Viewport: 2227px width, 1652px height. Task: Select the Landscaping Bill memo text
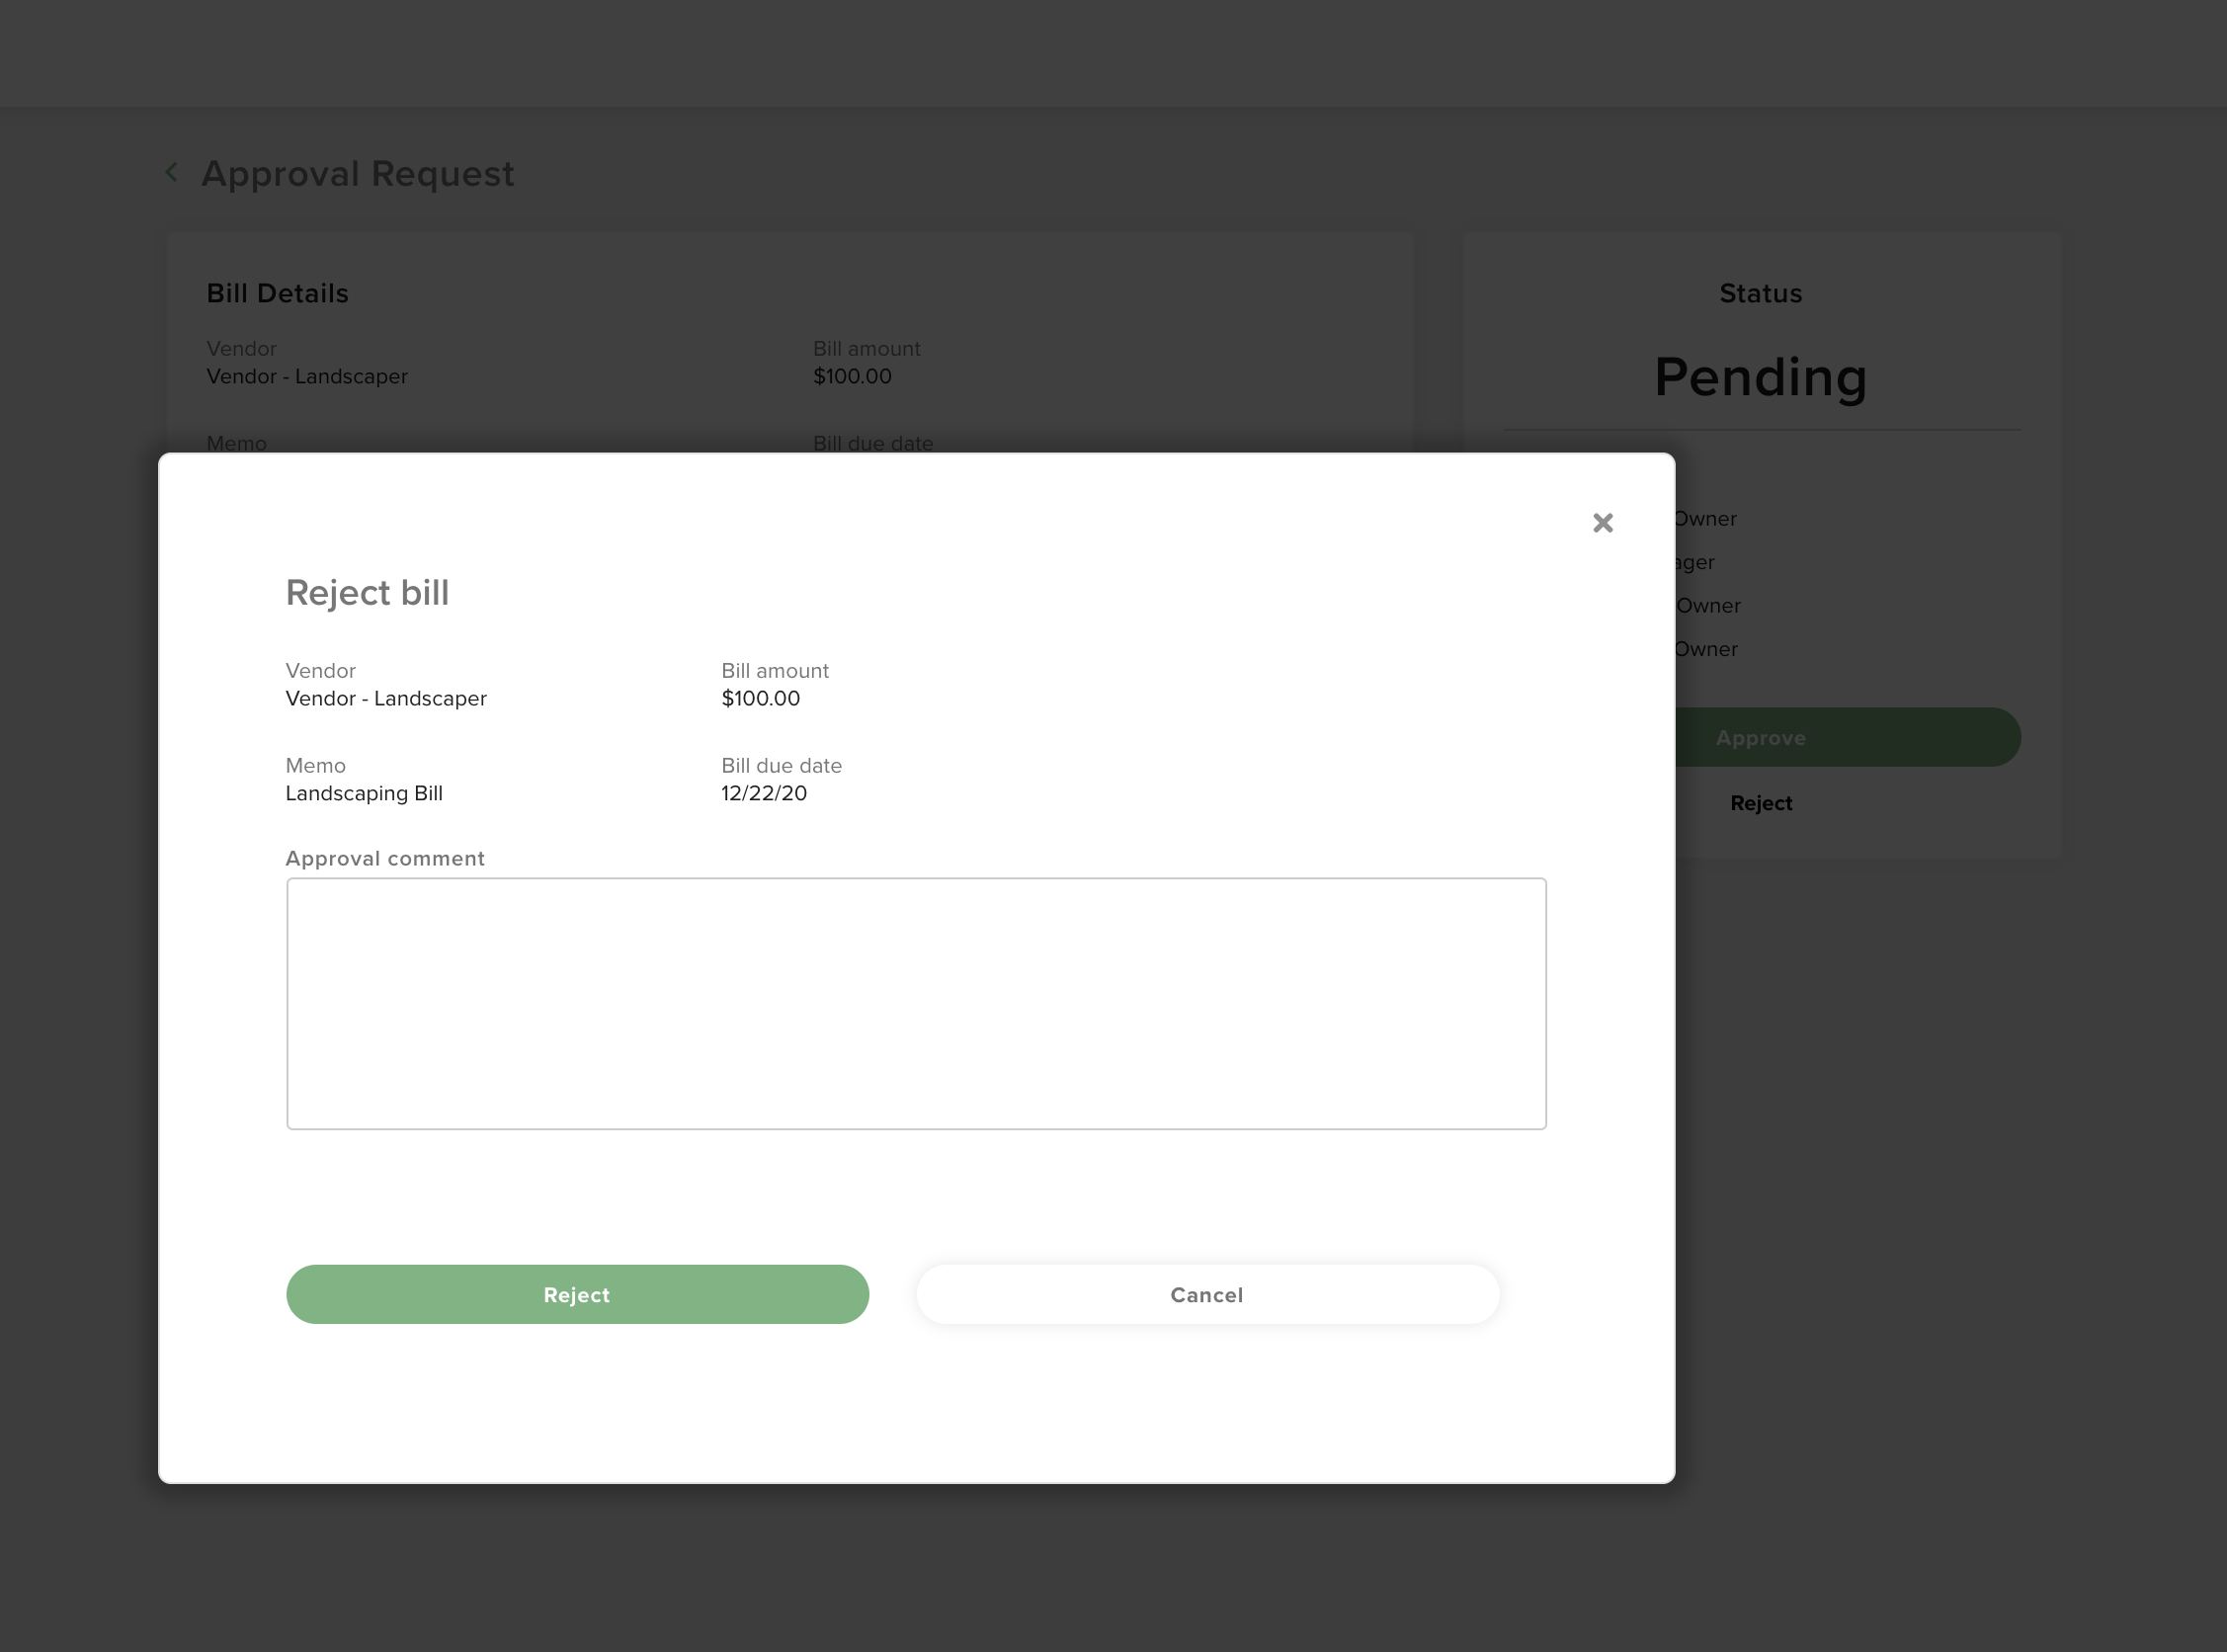[x=364, y=793]
